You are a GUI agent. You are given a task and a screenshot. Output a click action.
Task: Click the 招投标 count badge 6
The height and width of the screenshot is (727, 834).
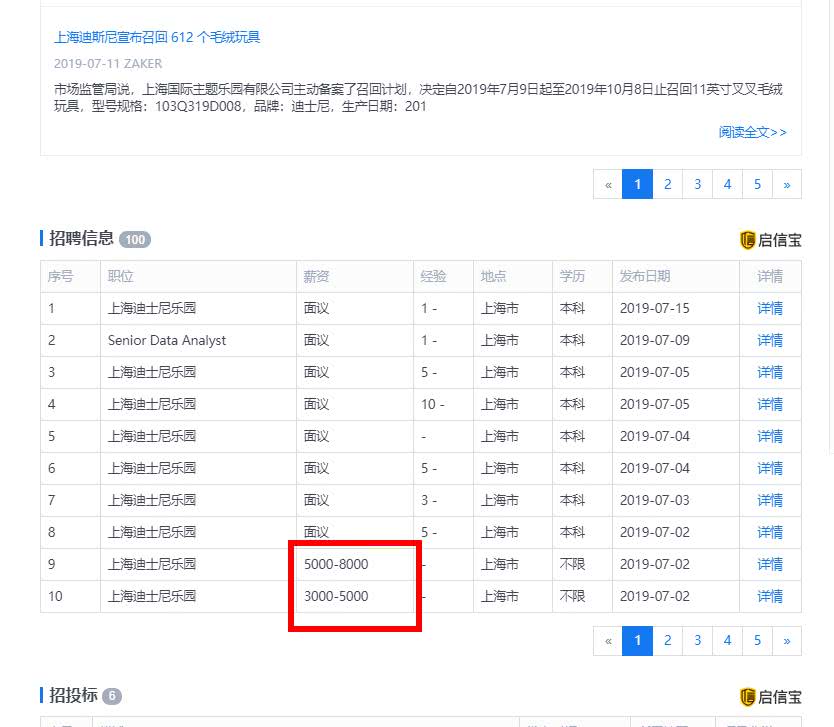pos(112,696)
